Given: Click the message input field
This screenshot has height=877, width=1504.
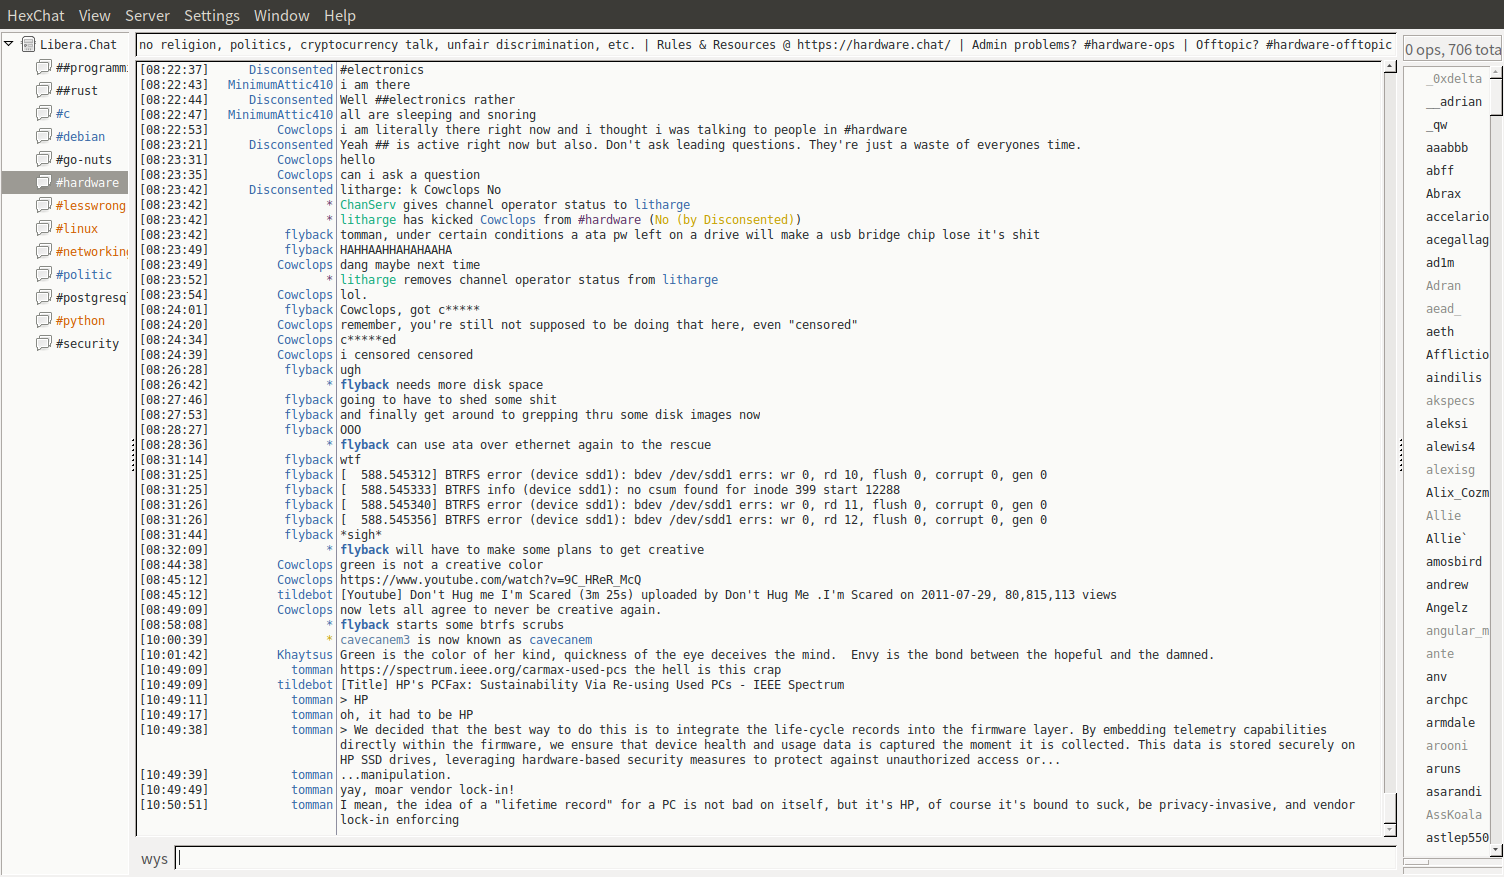Looking at the screenshot, I should (785, 858).
